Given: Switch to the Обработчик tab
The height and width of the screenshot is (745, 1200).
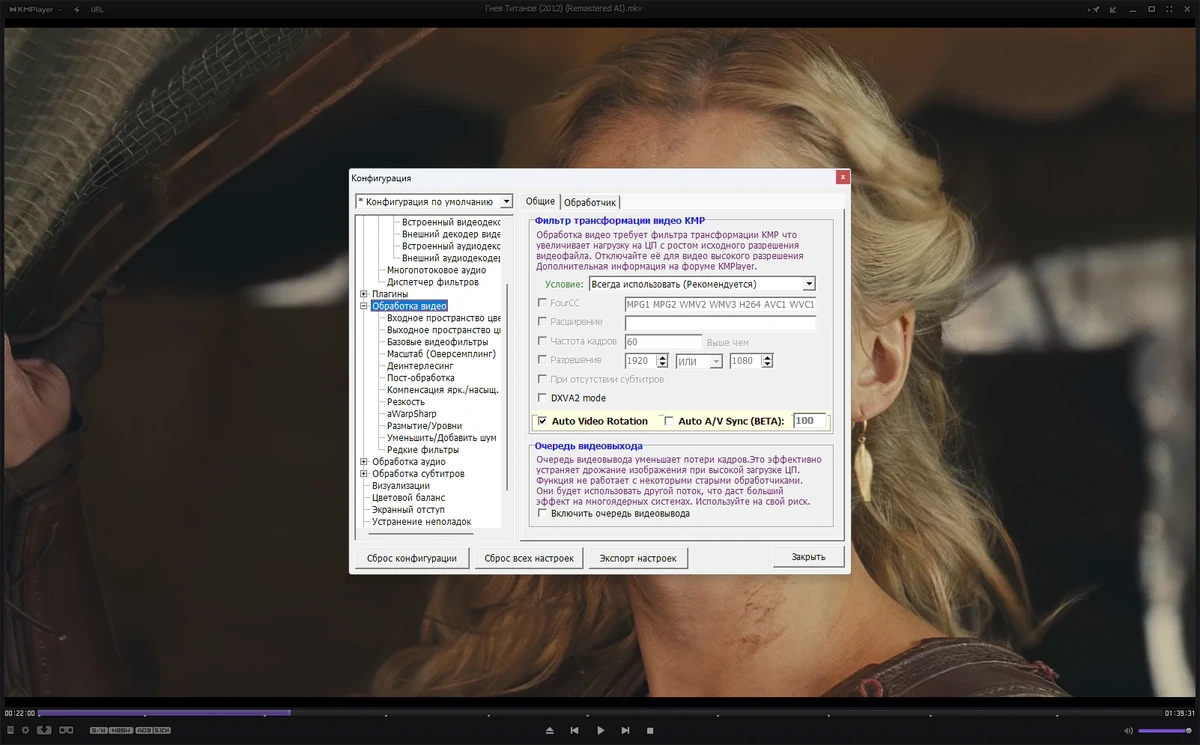Looking at the screenshot, I should [x=590, y=202].
